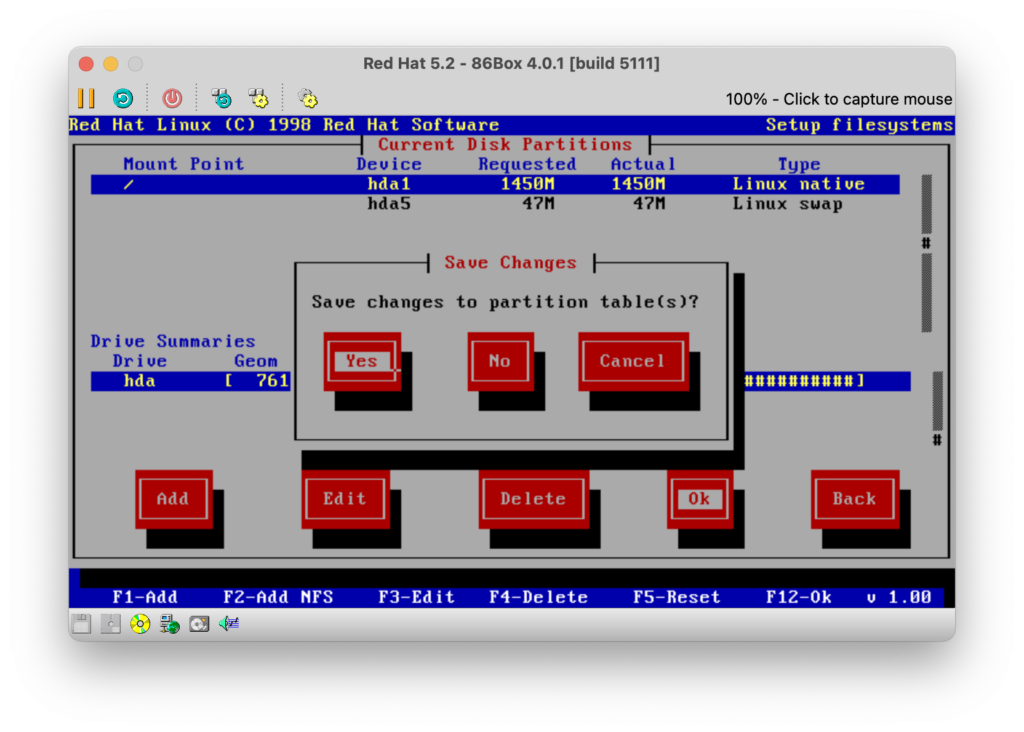Screen dimensions: 1024x732
Task: Click the network status icon
Action: 170,624
